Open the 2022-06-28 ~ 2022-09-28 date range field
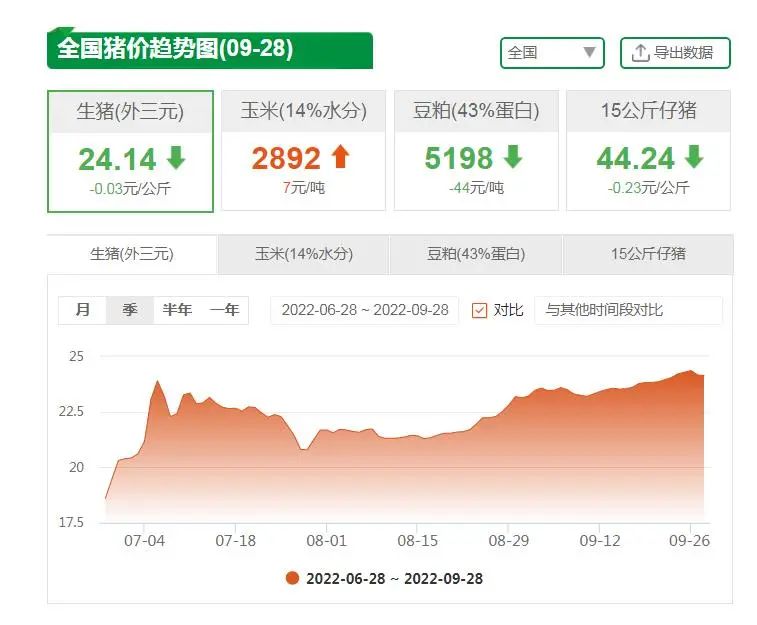Screen dimensions: 757x625 pos(365,310)
